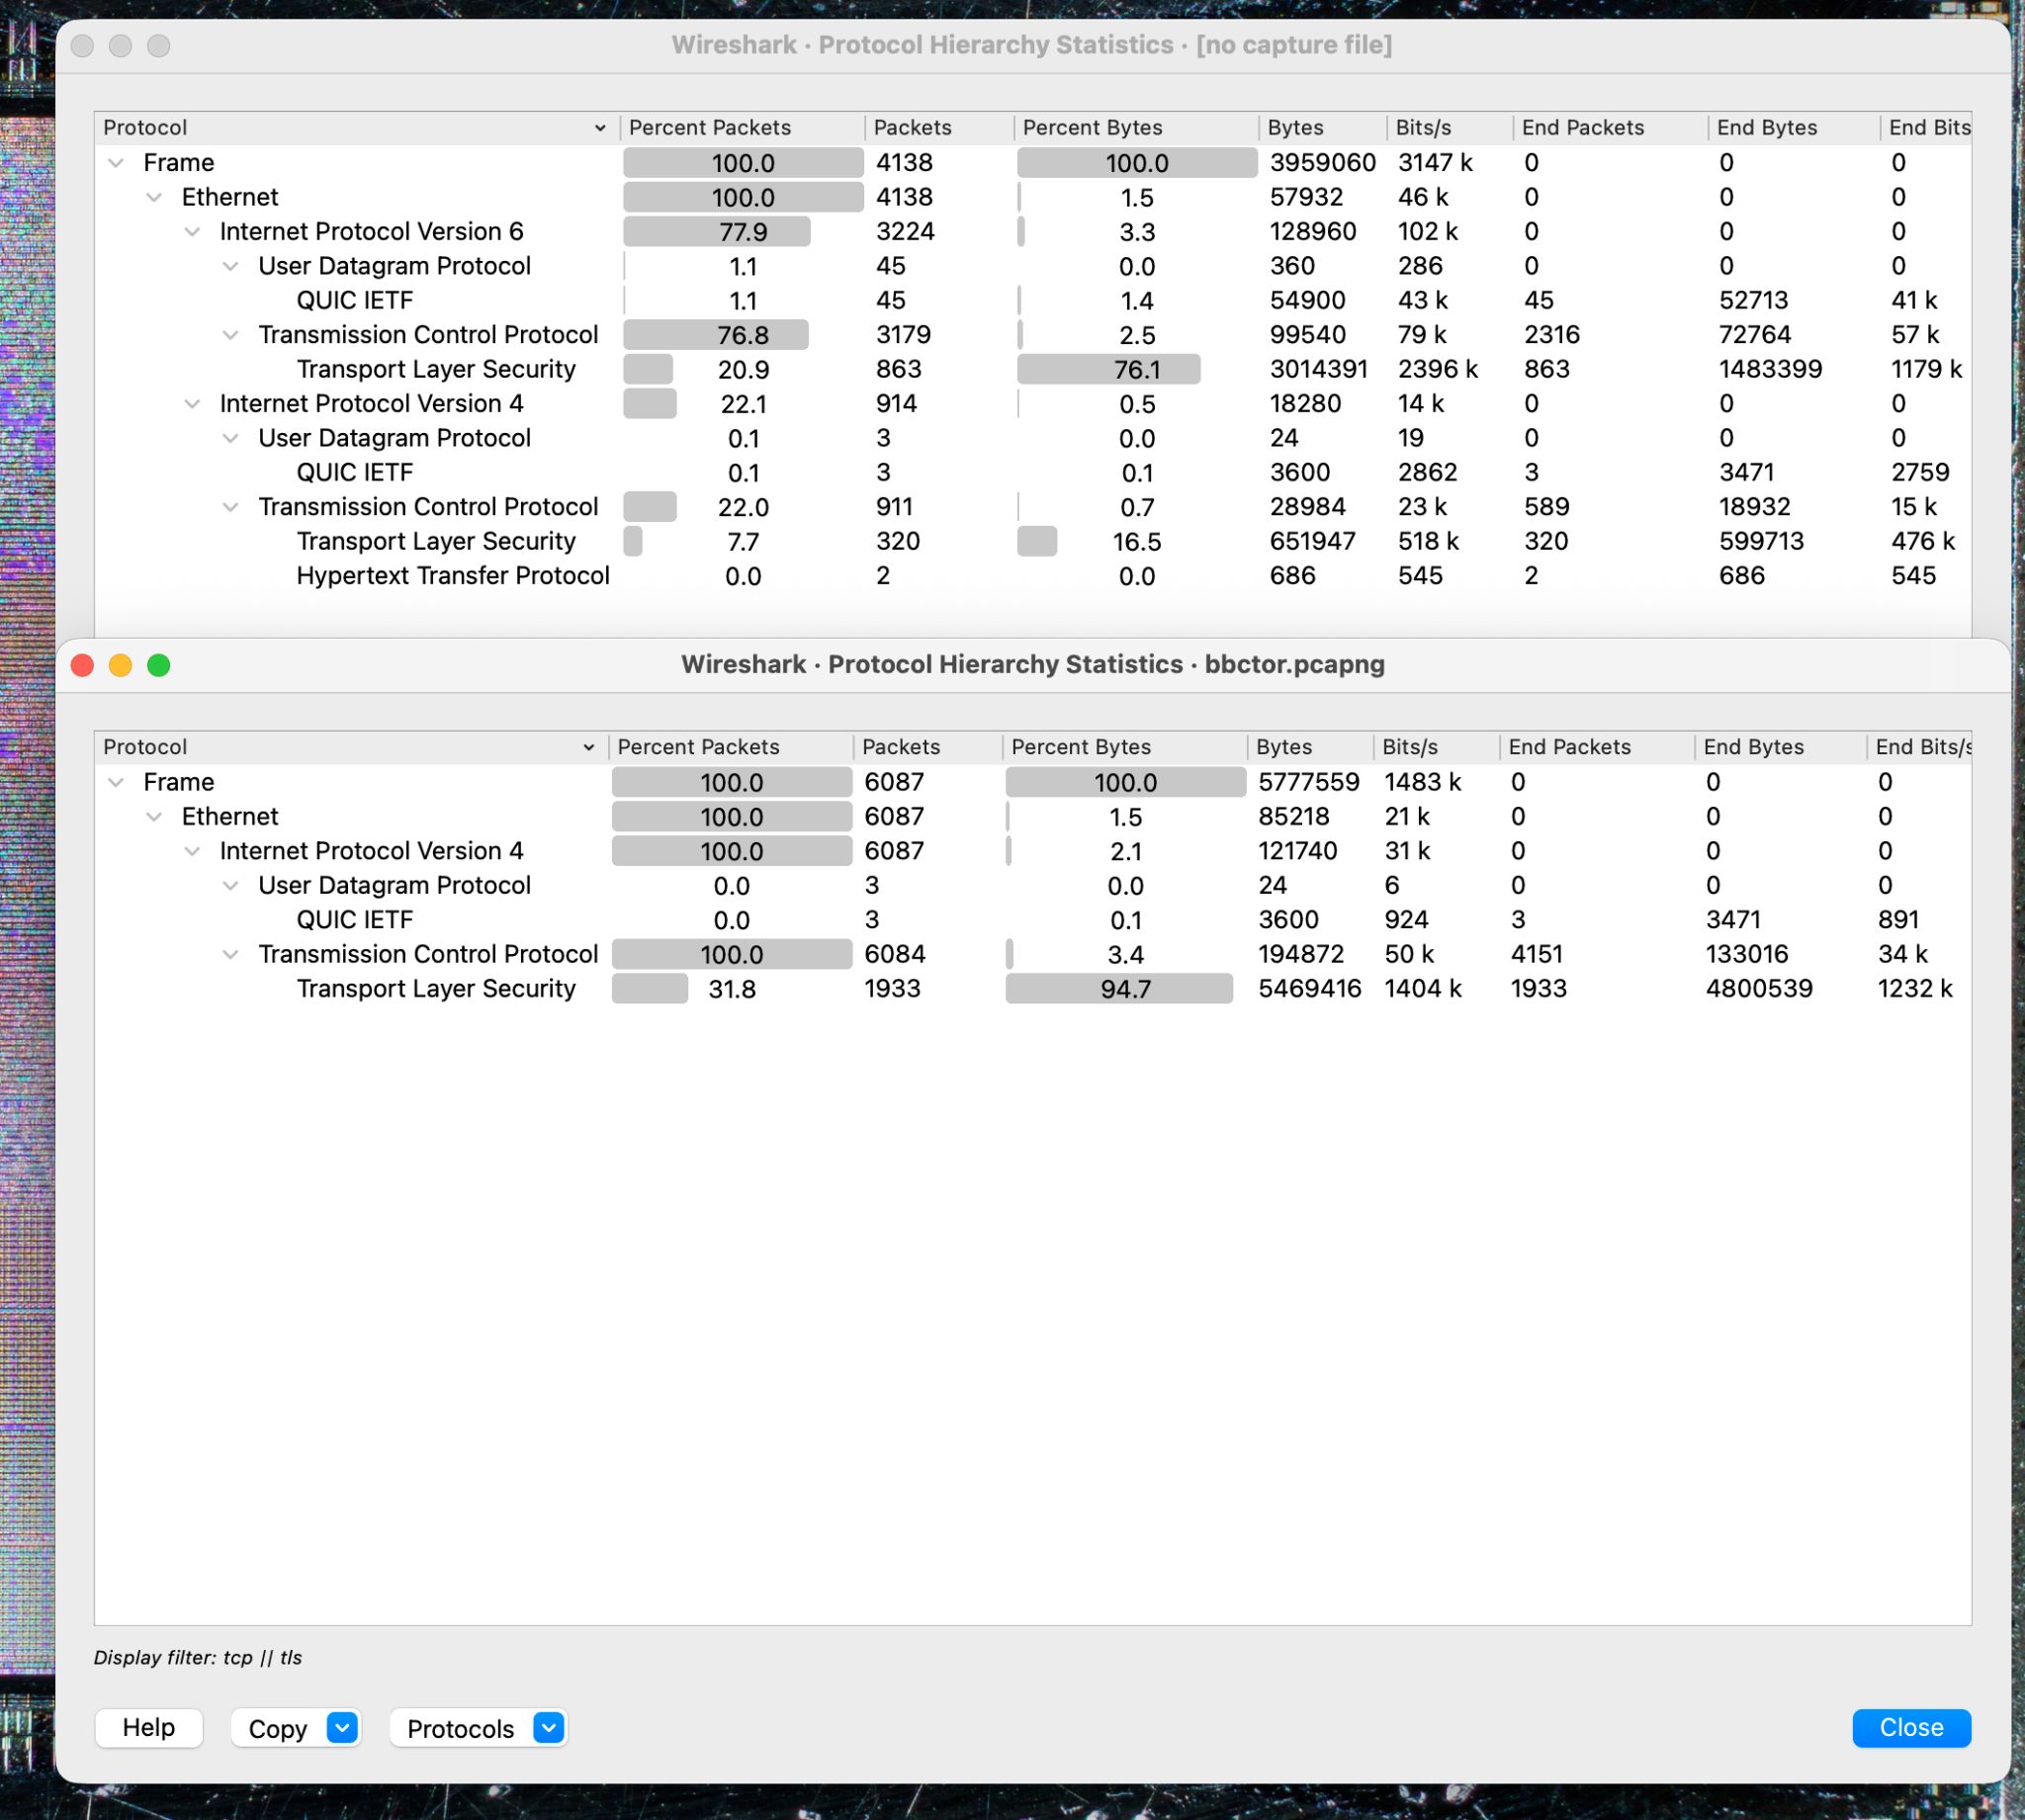This screenshot has width=2025, height=1820.
Task: Sort by Protocol column in no capture file window
Action: click(356, 128)
